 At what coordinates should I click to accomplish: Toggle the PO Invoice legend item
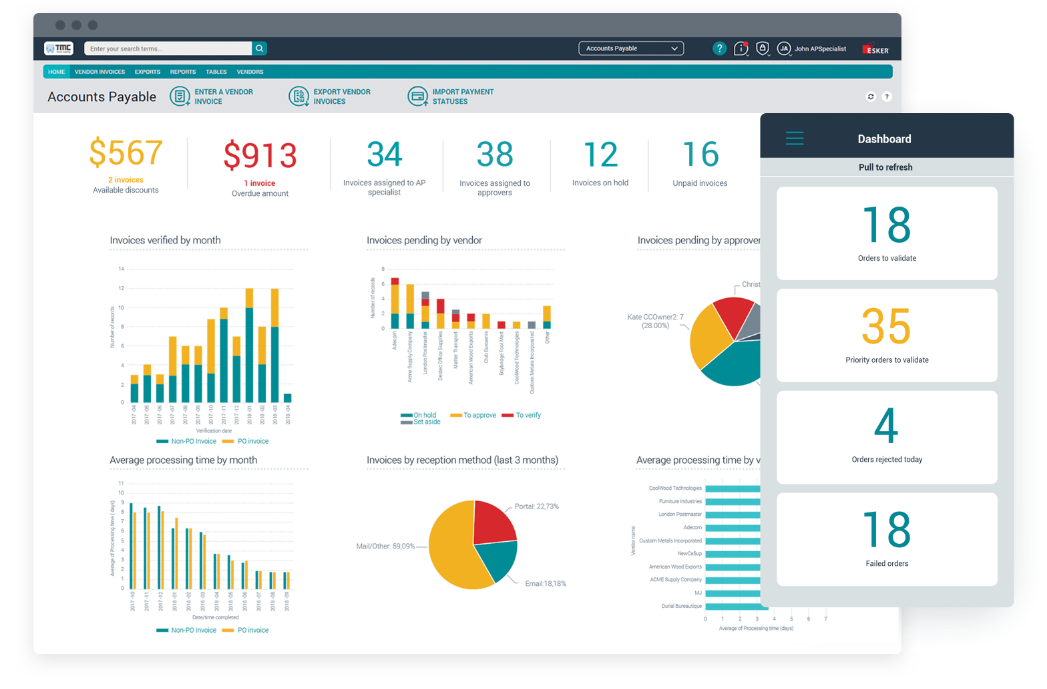pyautogui.click(x=246, y=440)
